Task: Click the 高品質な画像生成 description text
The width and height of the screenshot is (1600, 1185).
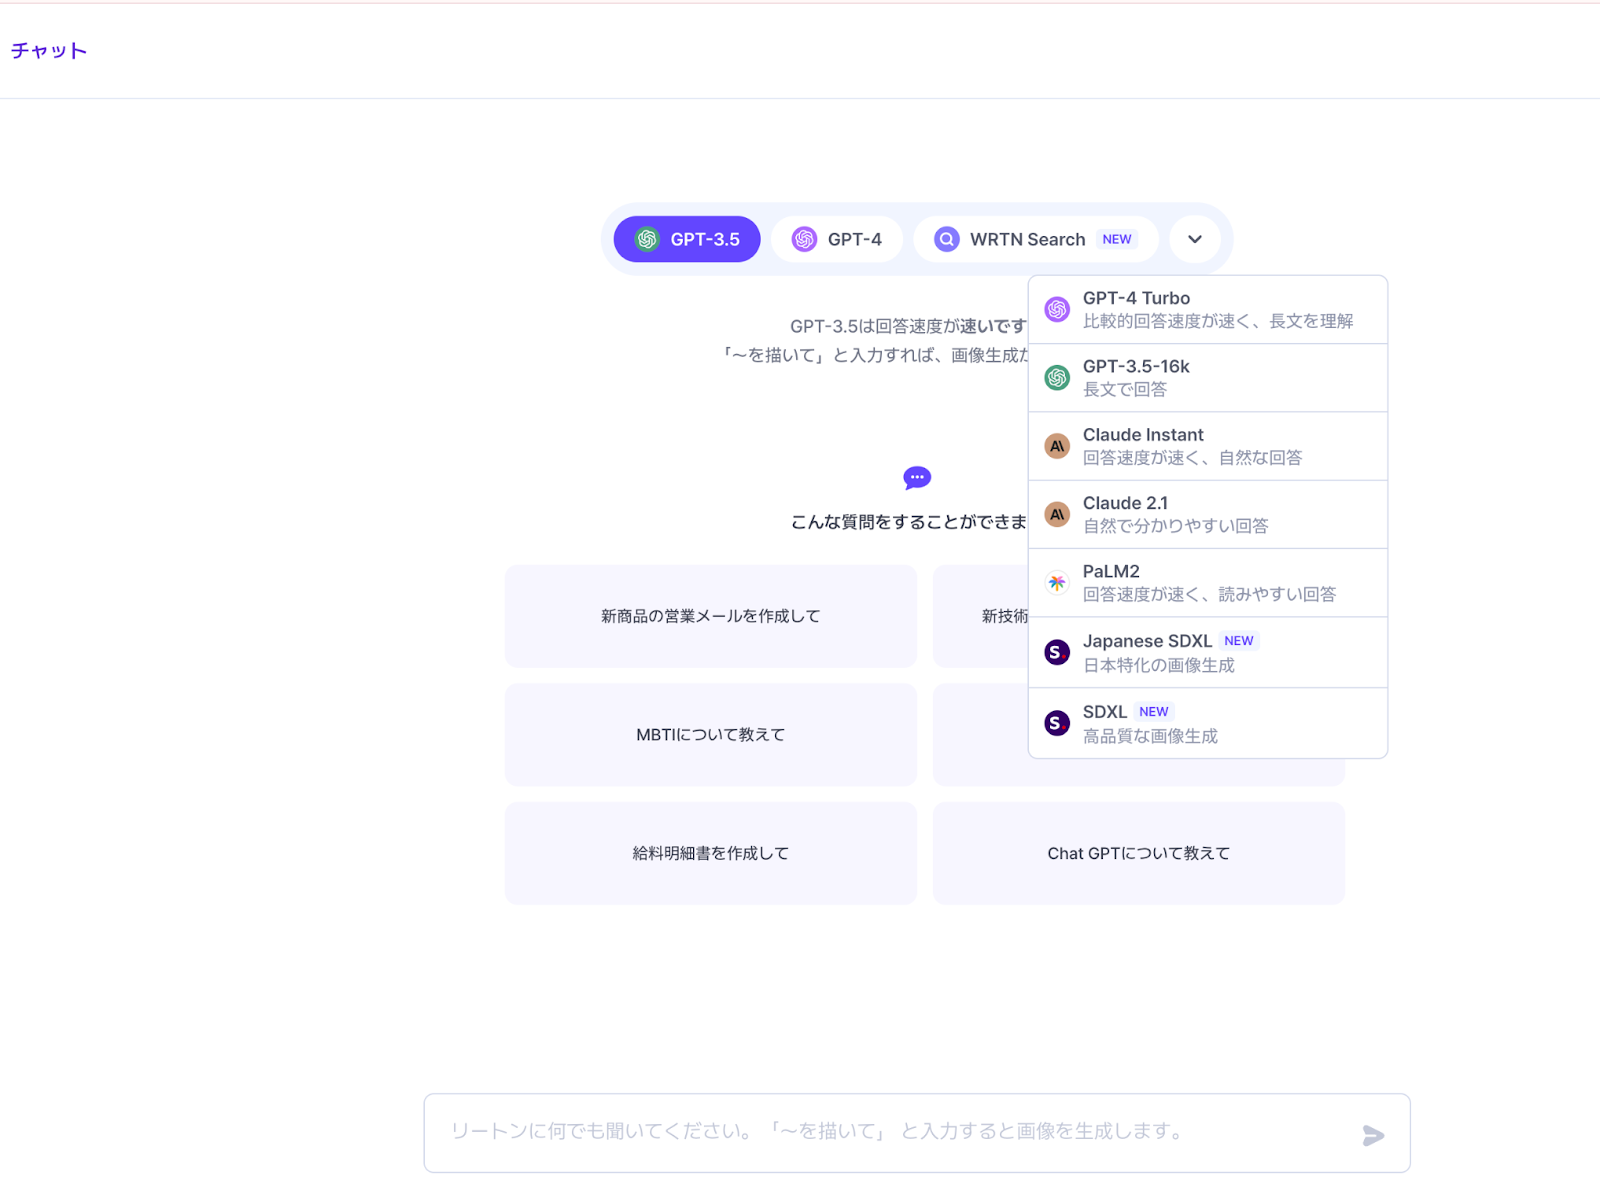Action: pyautogui.click(x=1151, y=736)
